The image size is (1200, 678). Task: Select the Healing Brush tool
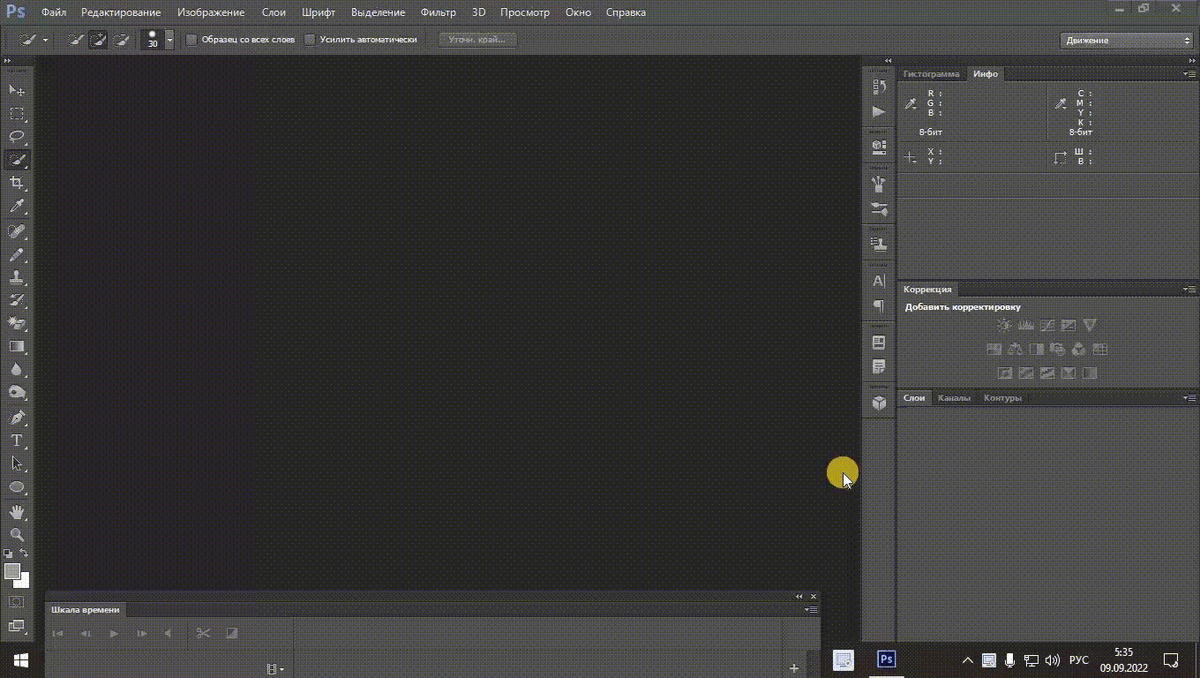click(17, 231)
